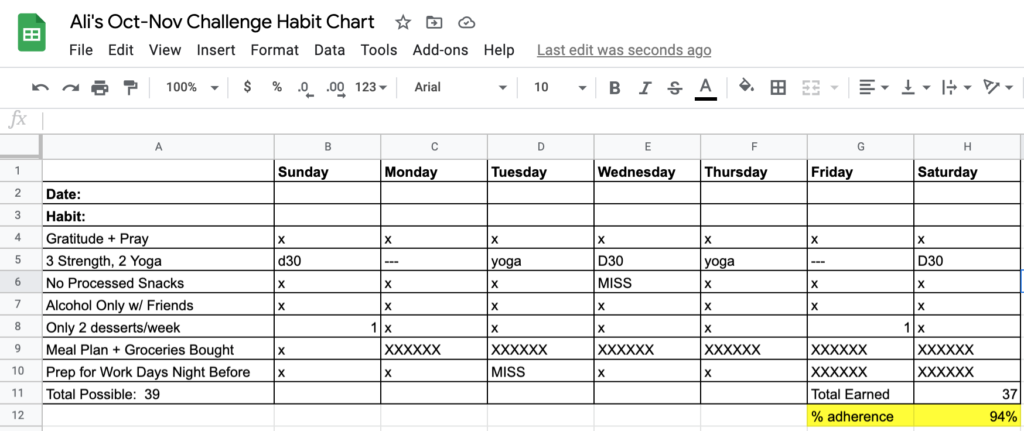Expand the Arial font dropdown
1024x431 pixels.
pos(460,87)
